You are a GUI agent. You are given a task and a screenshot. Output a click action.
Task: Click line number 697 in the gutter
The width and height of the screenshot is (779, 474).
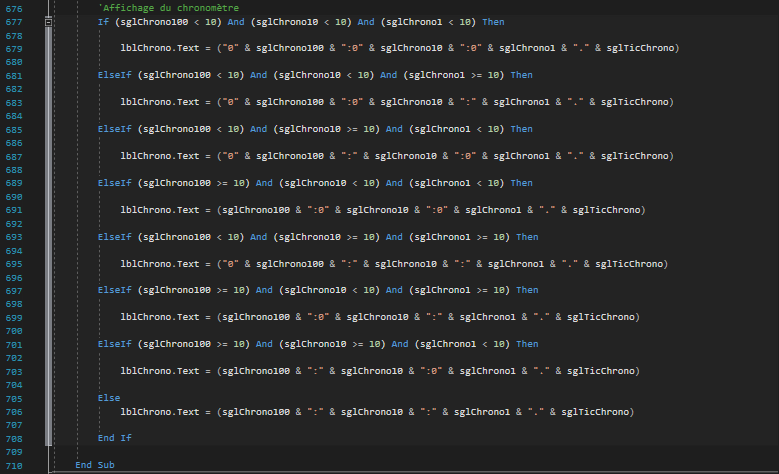tap(14, 291)
